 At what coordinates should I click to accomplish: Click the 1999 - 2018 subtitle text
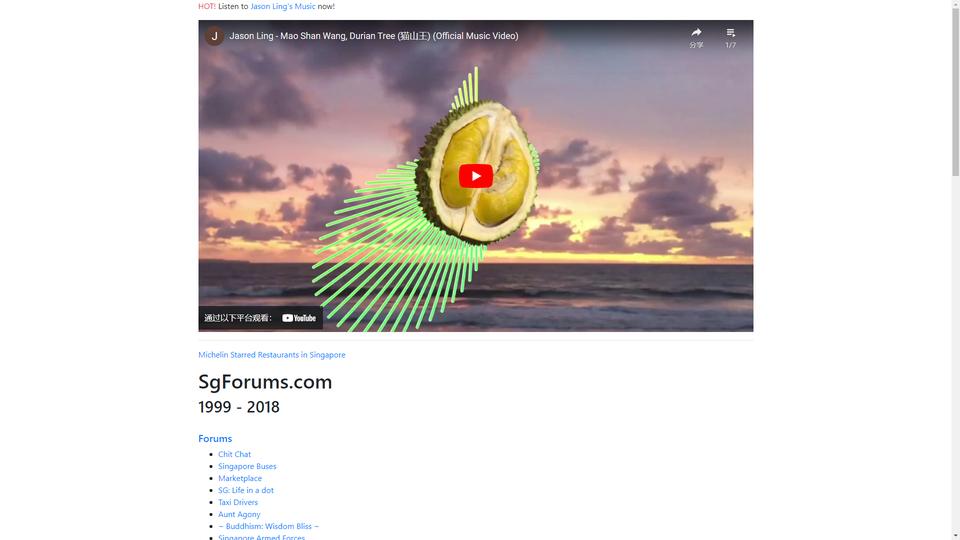tap(239, 407)
